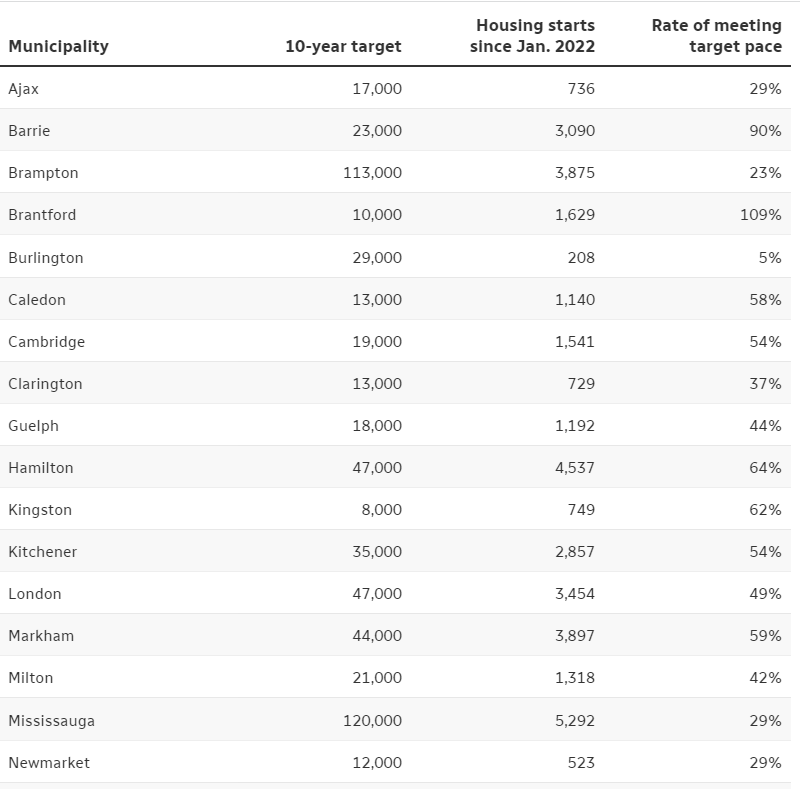Image resolution: width=800 pixels, height=789 pixels.
Task: Click Kingston's 8,000 target value
Action: tap(381, 510)
